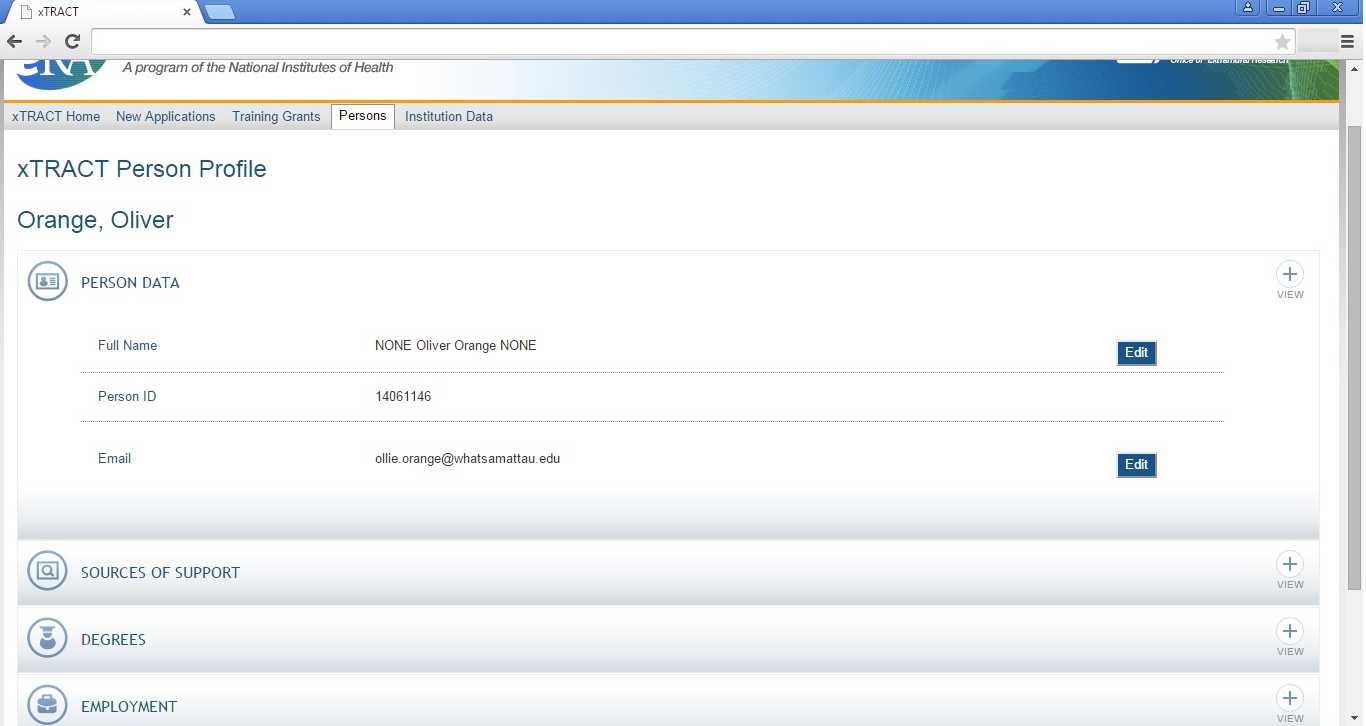Open the Training Grants menu item
Screen dimensions: 1366x726
(276, 116)
